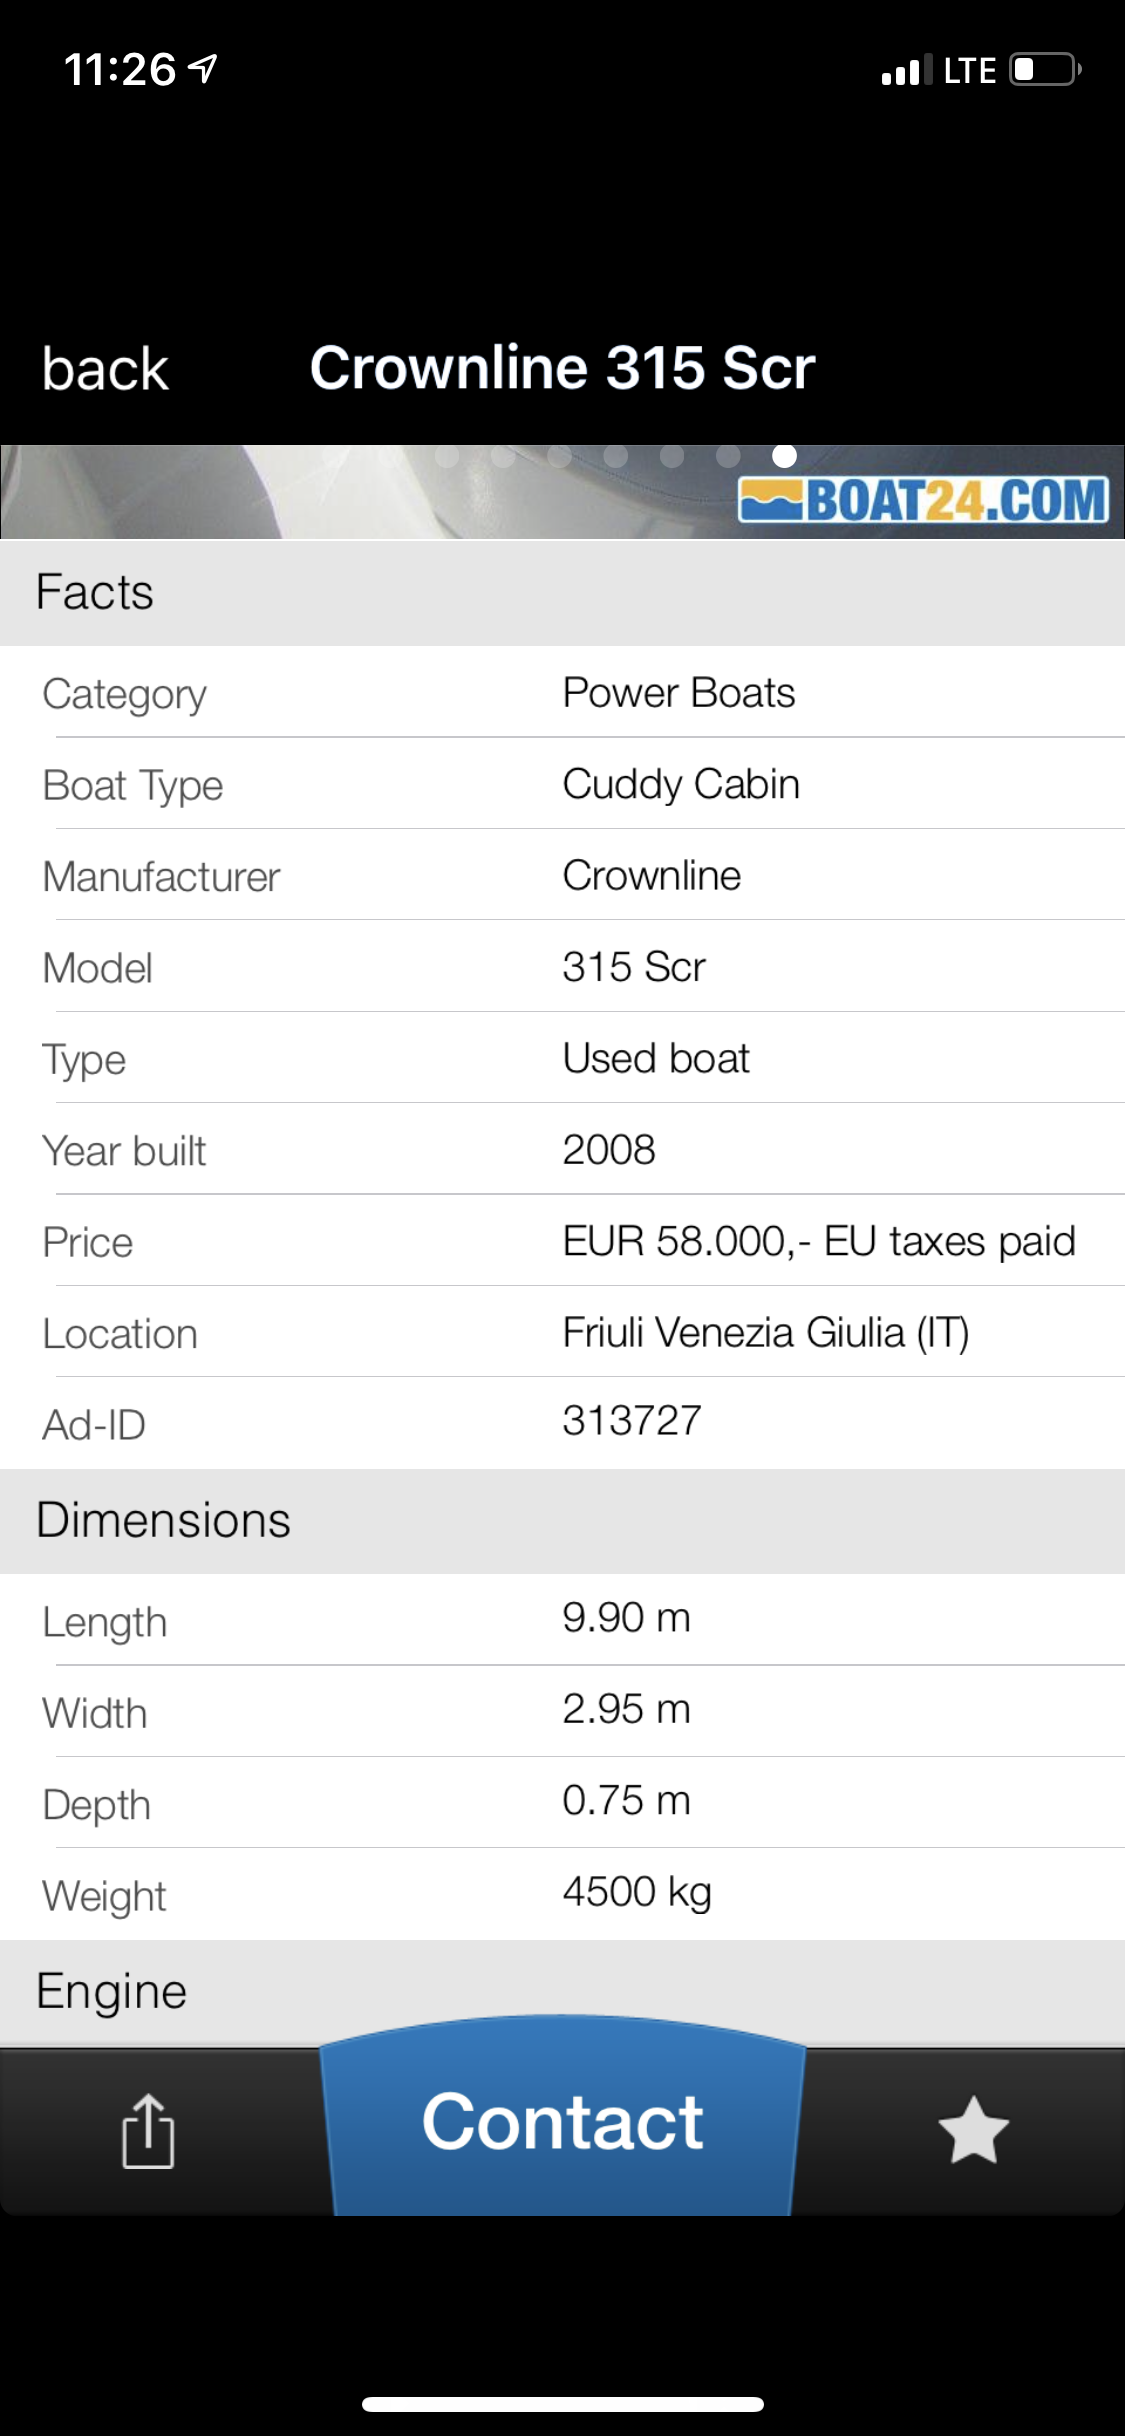The height and width of the screenshot is (2436, 1125).
Task: Tap the Crownline 315 Scr page title
Action: pos(562,368)
